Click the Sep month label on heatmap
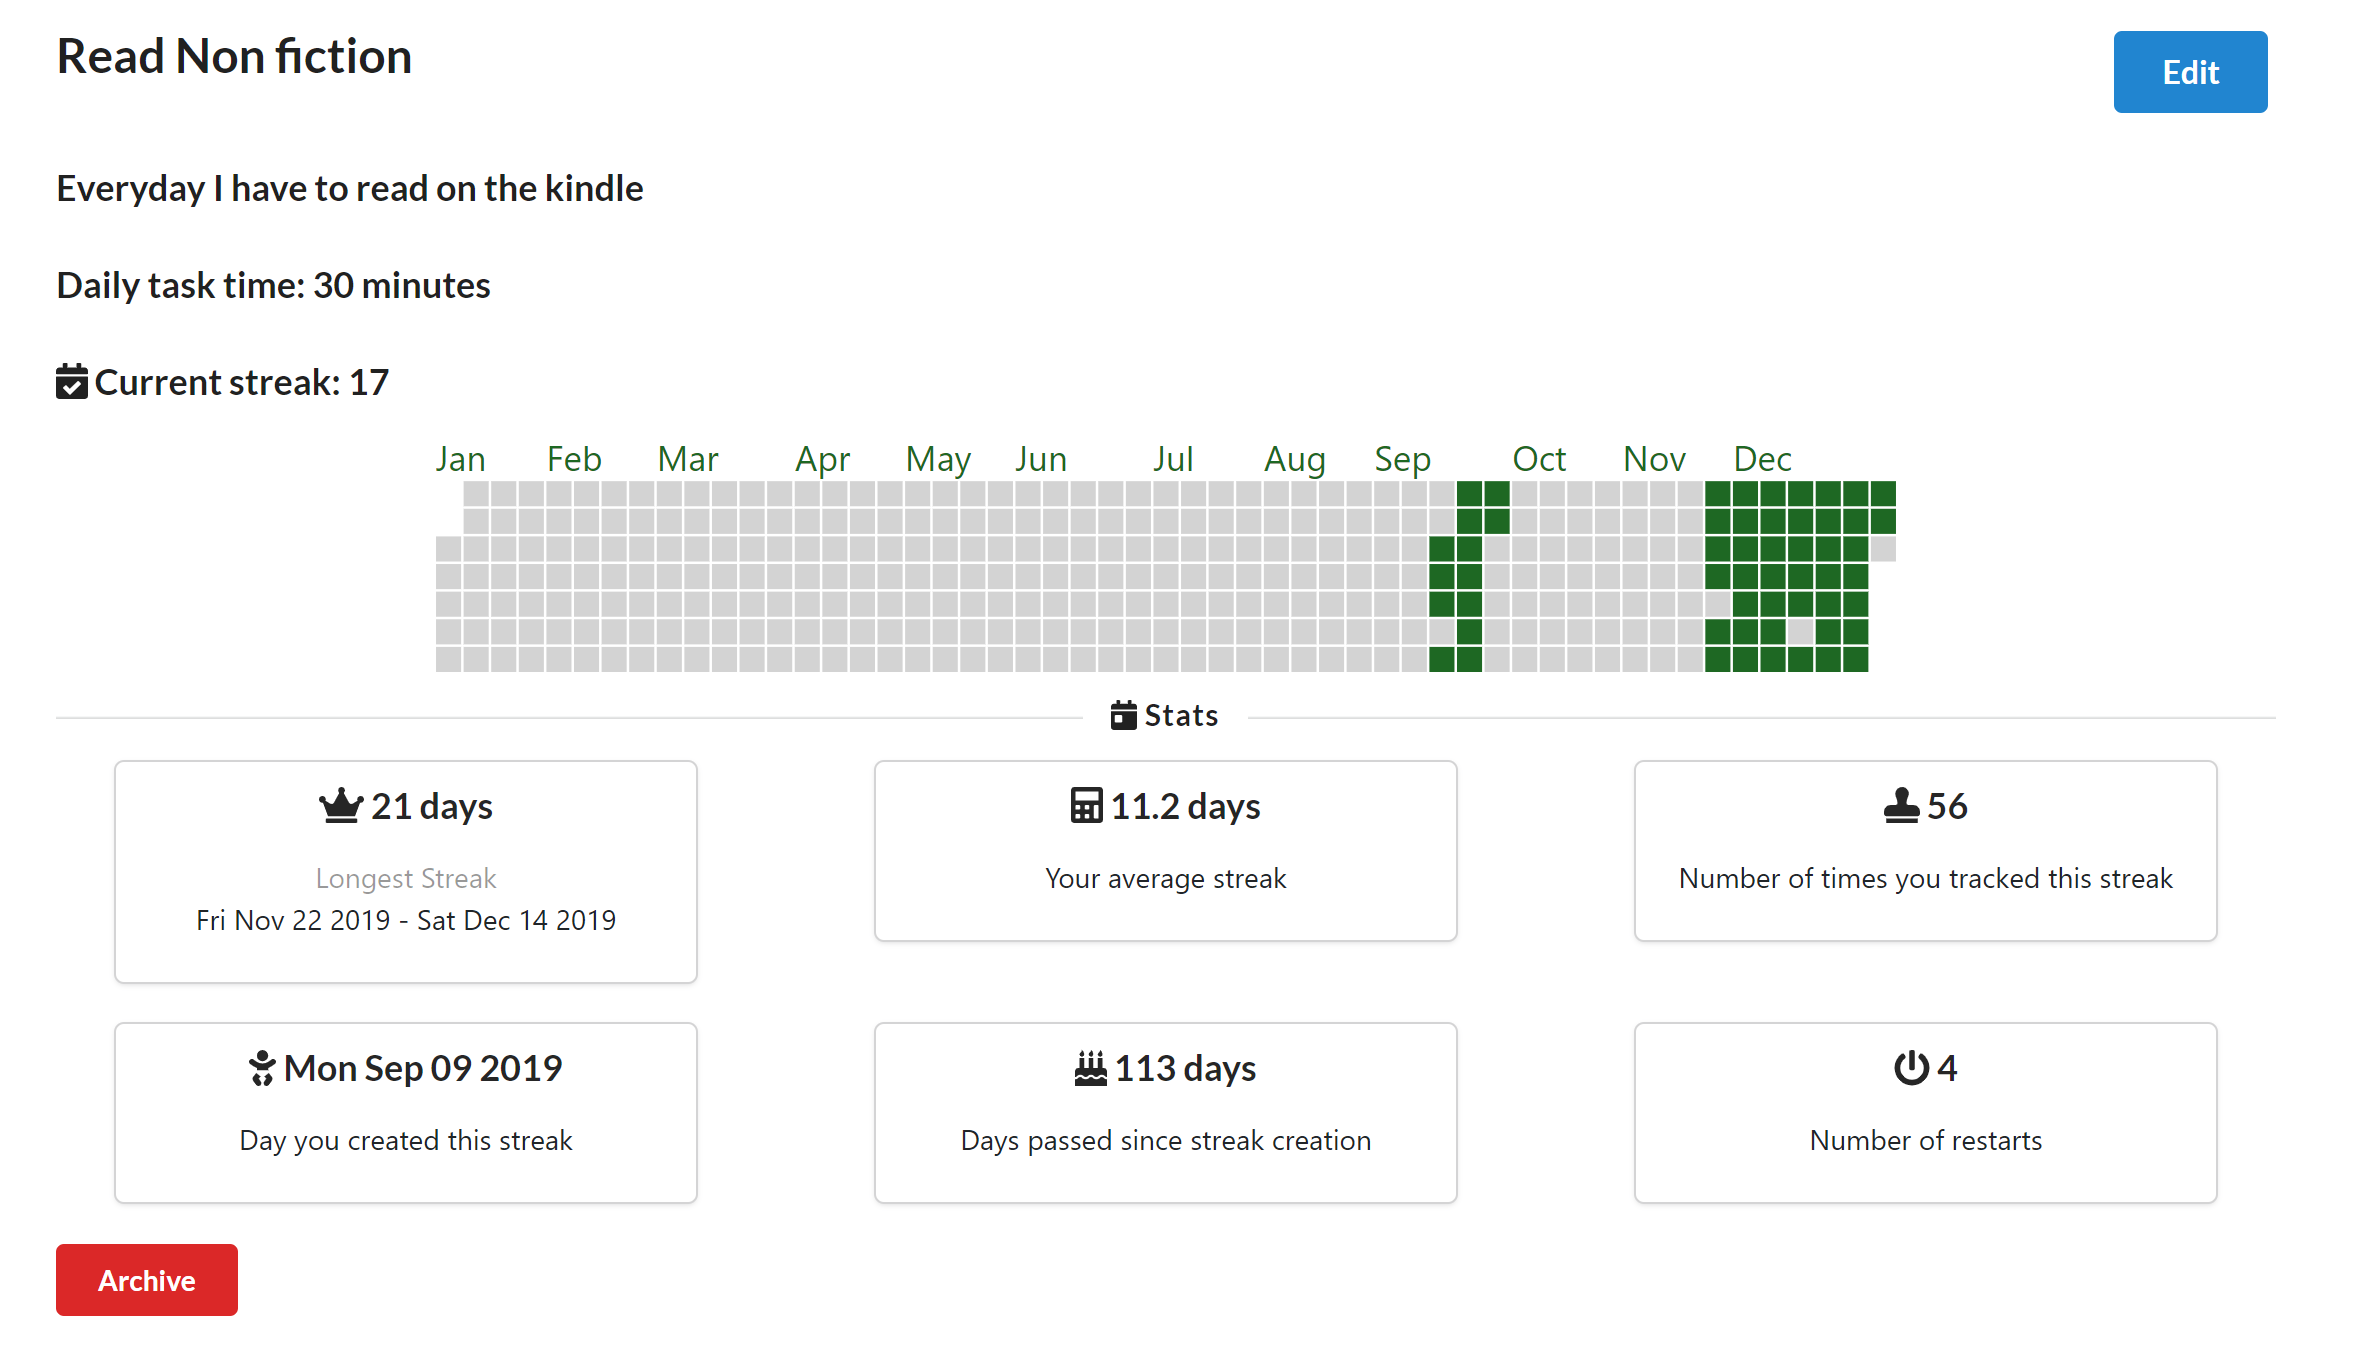The image size is (2361, 1351). [1402, 459]
